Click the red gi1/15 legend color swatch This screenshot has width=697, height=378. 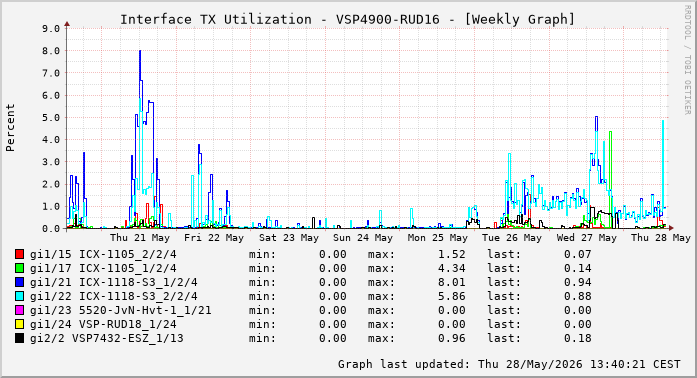click(x=19, y=254)
